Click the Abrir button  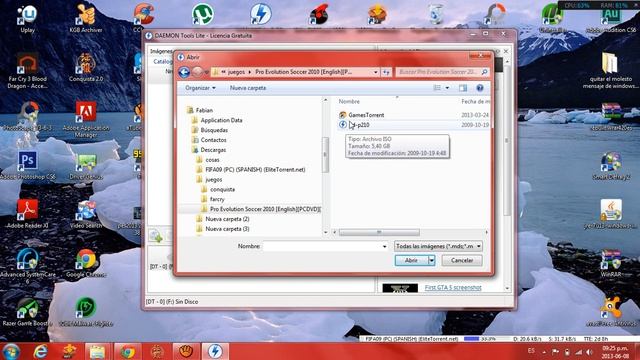click(411, 260)
